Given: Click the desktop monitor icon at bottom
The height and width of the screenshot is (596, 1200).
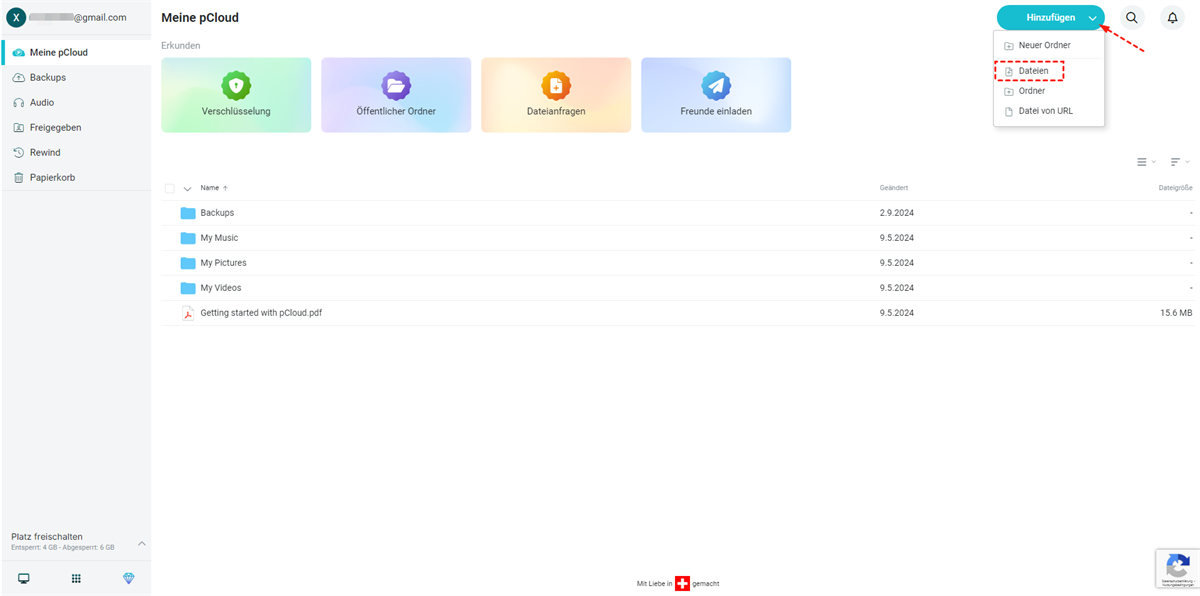Looking at the screenshot, I should [x=24, y=578].
